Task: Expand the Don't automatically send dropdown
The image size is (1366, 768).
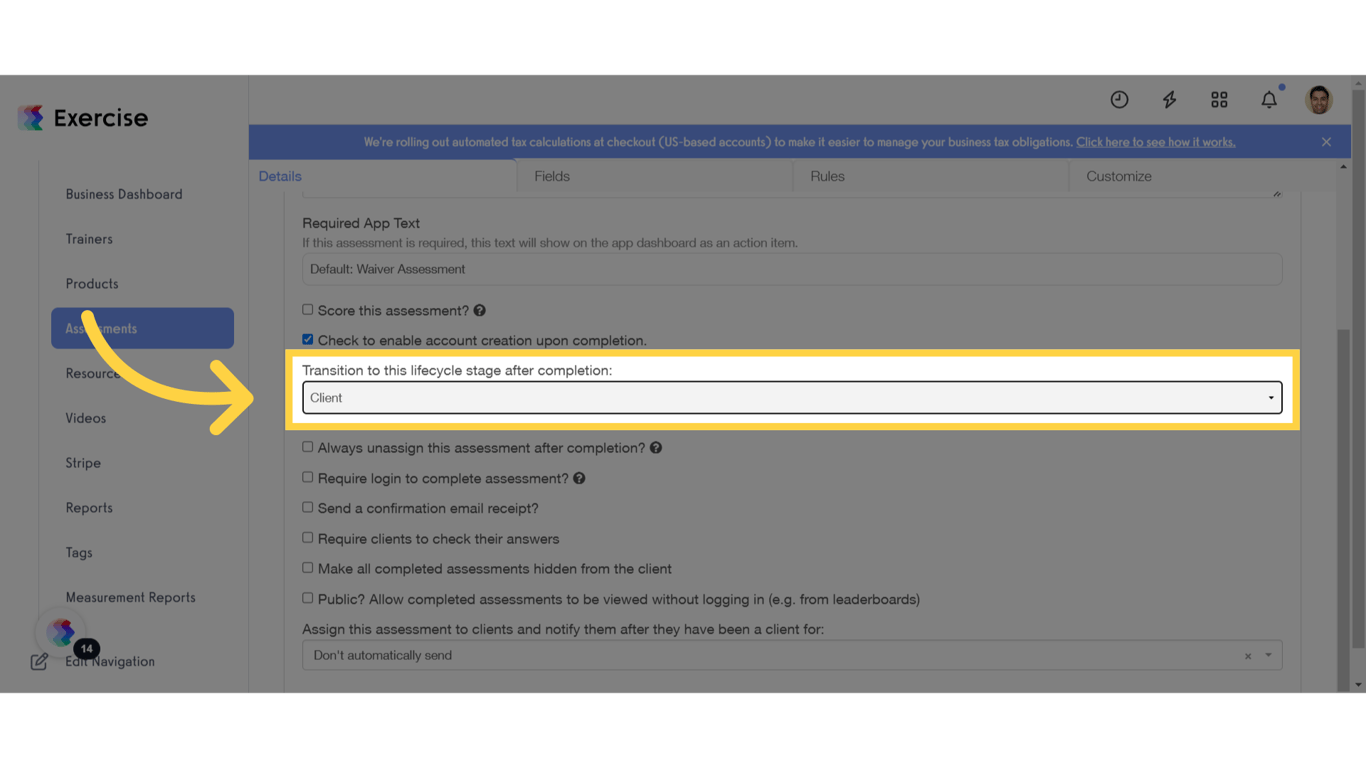Action: pos(1269,656)
